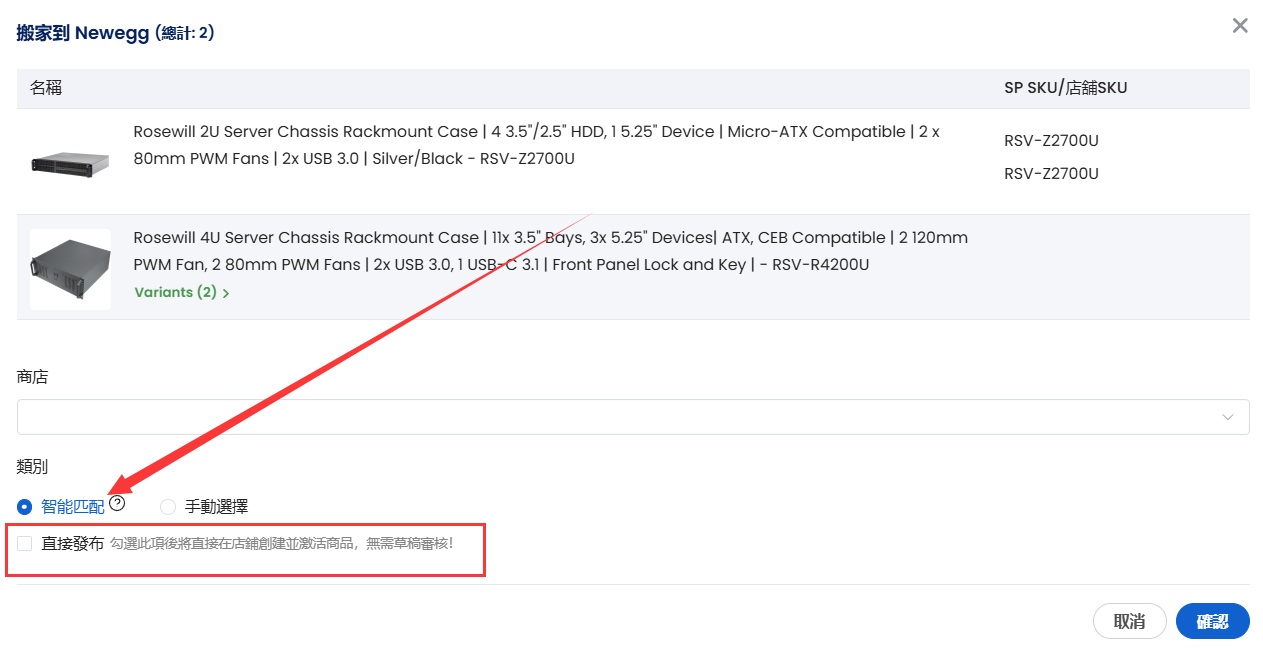Click the 取消 button
Viewport: 1263px width, 648px height.
pos(1130,621)
